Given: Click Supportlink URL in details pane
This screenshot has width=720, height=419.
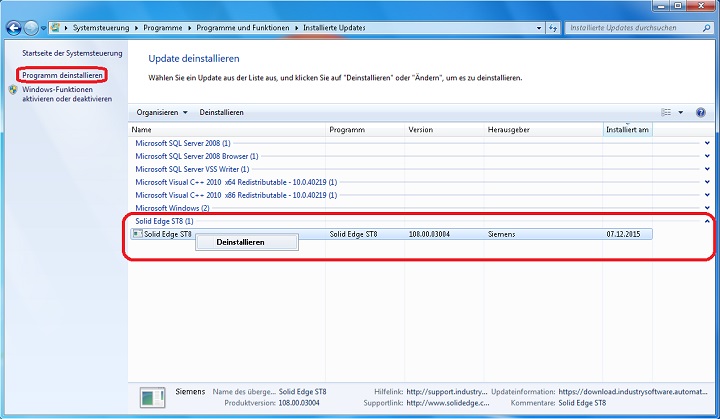Looking at the screenshot, I should pos(448,403).
